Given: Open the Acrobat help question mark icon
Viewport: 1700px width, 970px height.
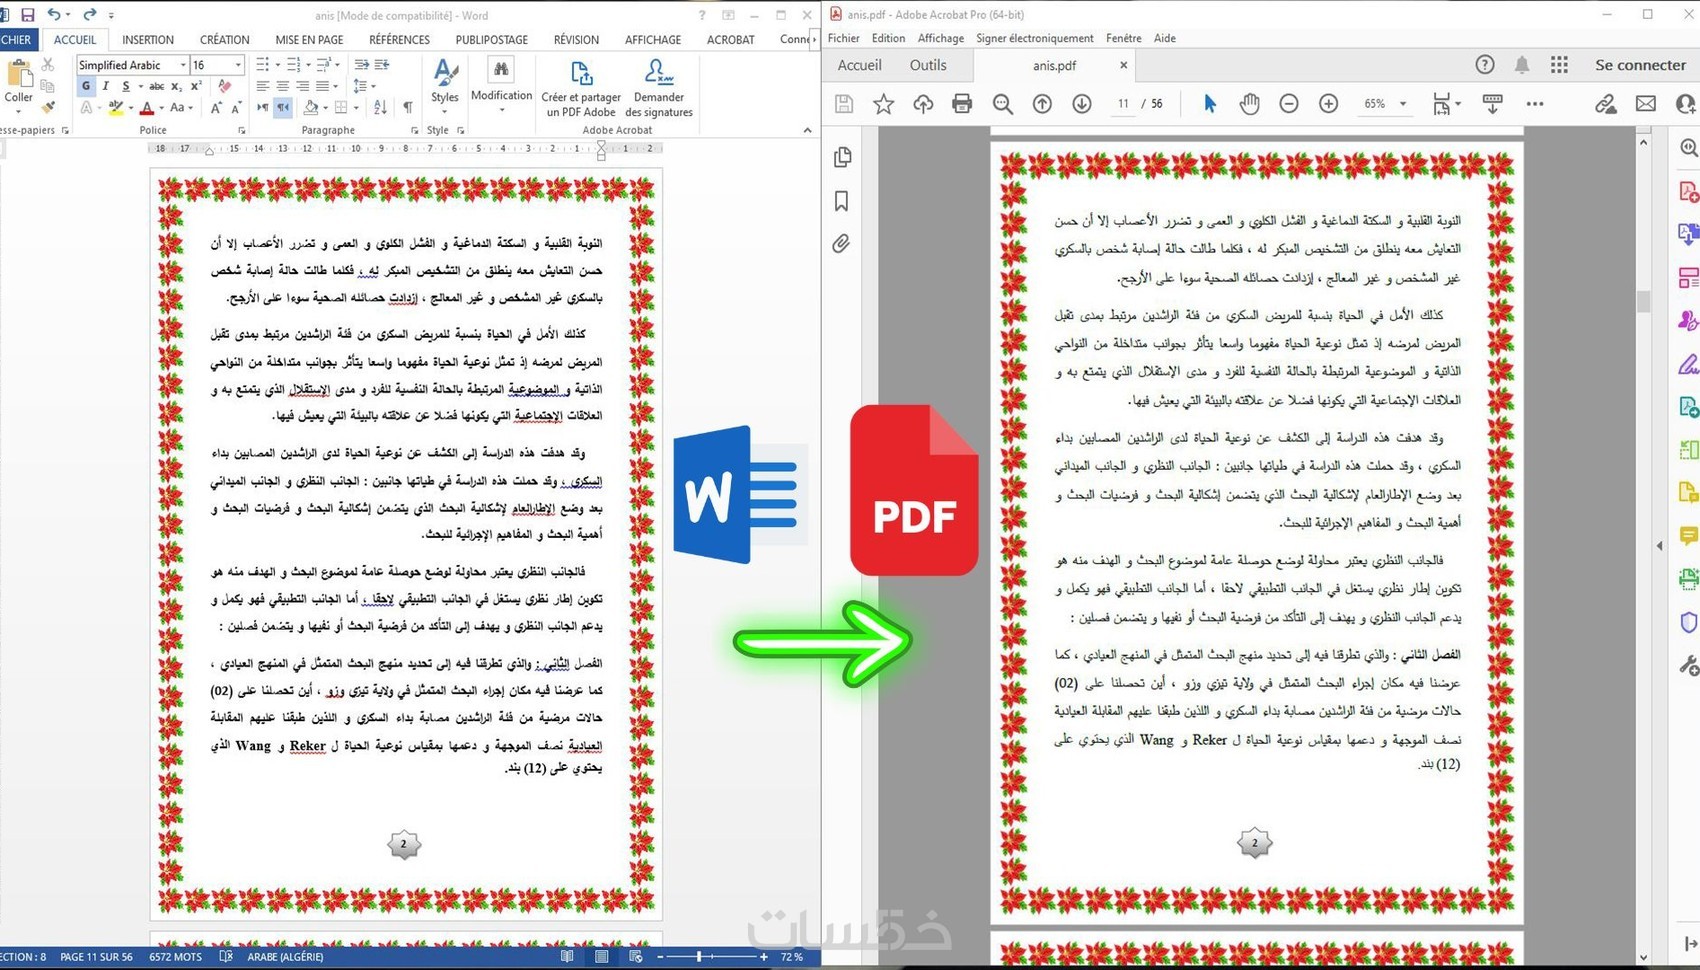Looking at the screenshot, I should [1485, 65].
